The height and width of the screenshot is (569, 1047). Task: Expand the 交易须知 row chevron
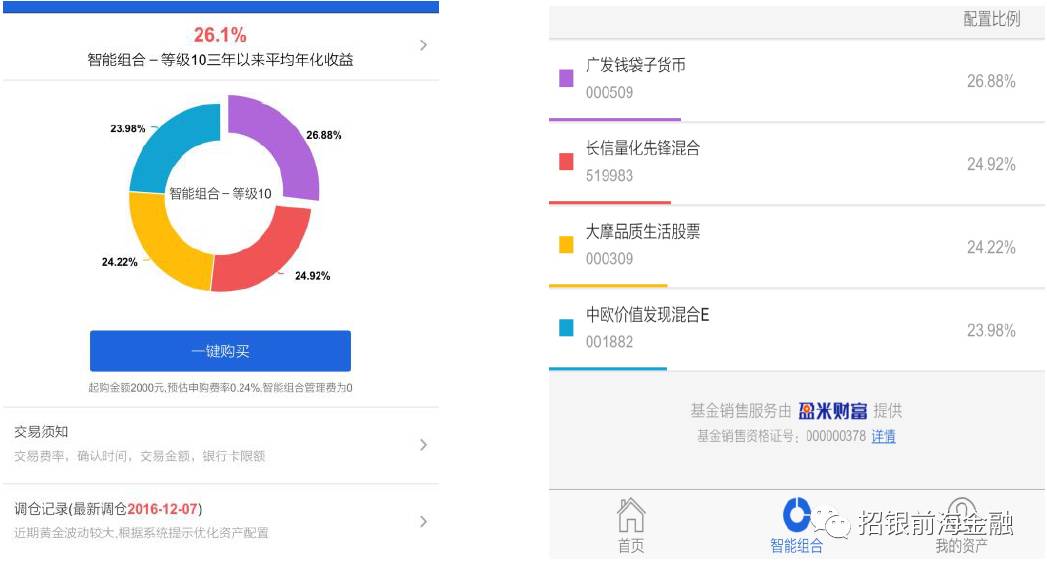(x=423, y=445)
